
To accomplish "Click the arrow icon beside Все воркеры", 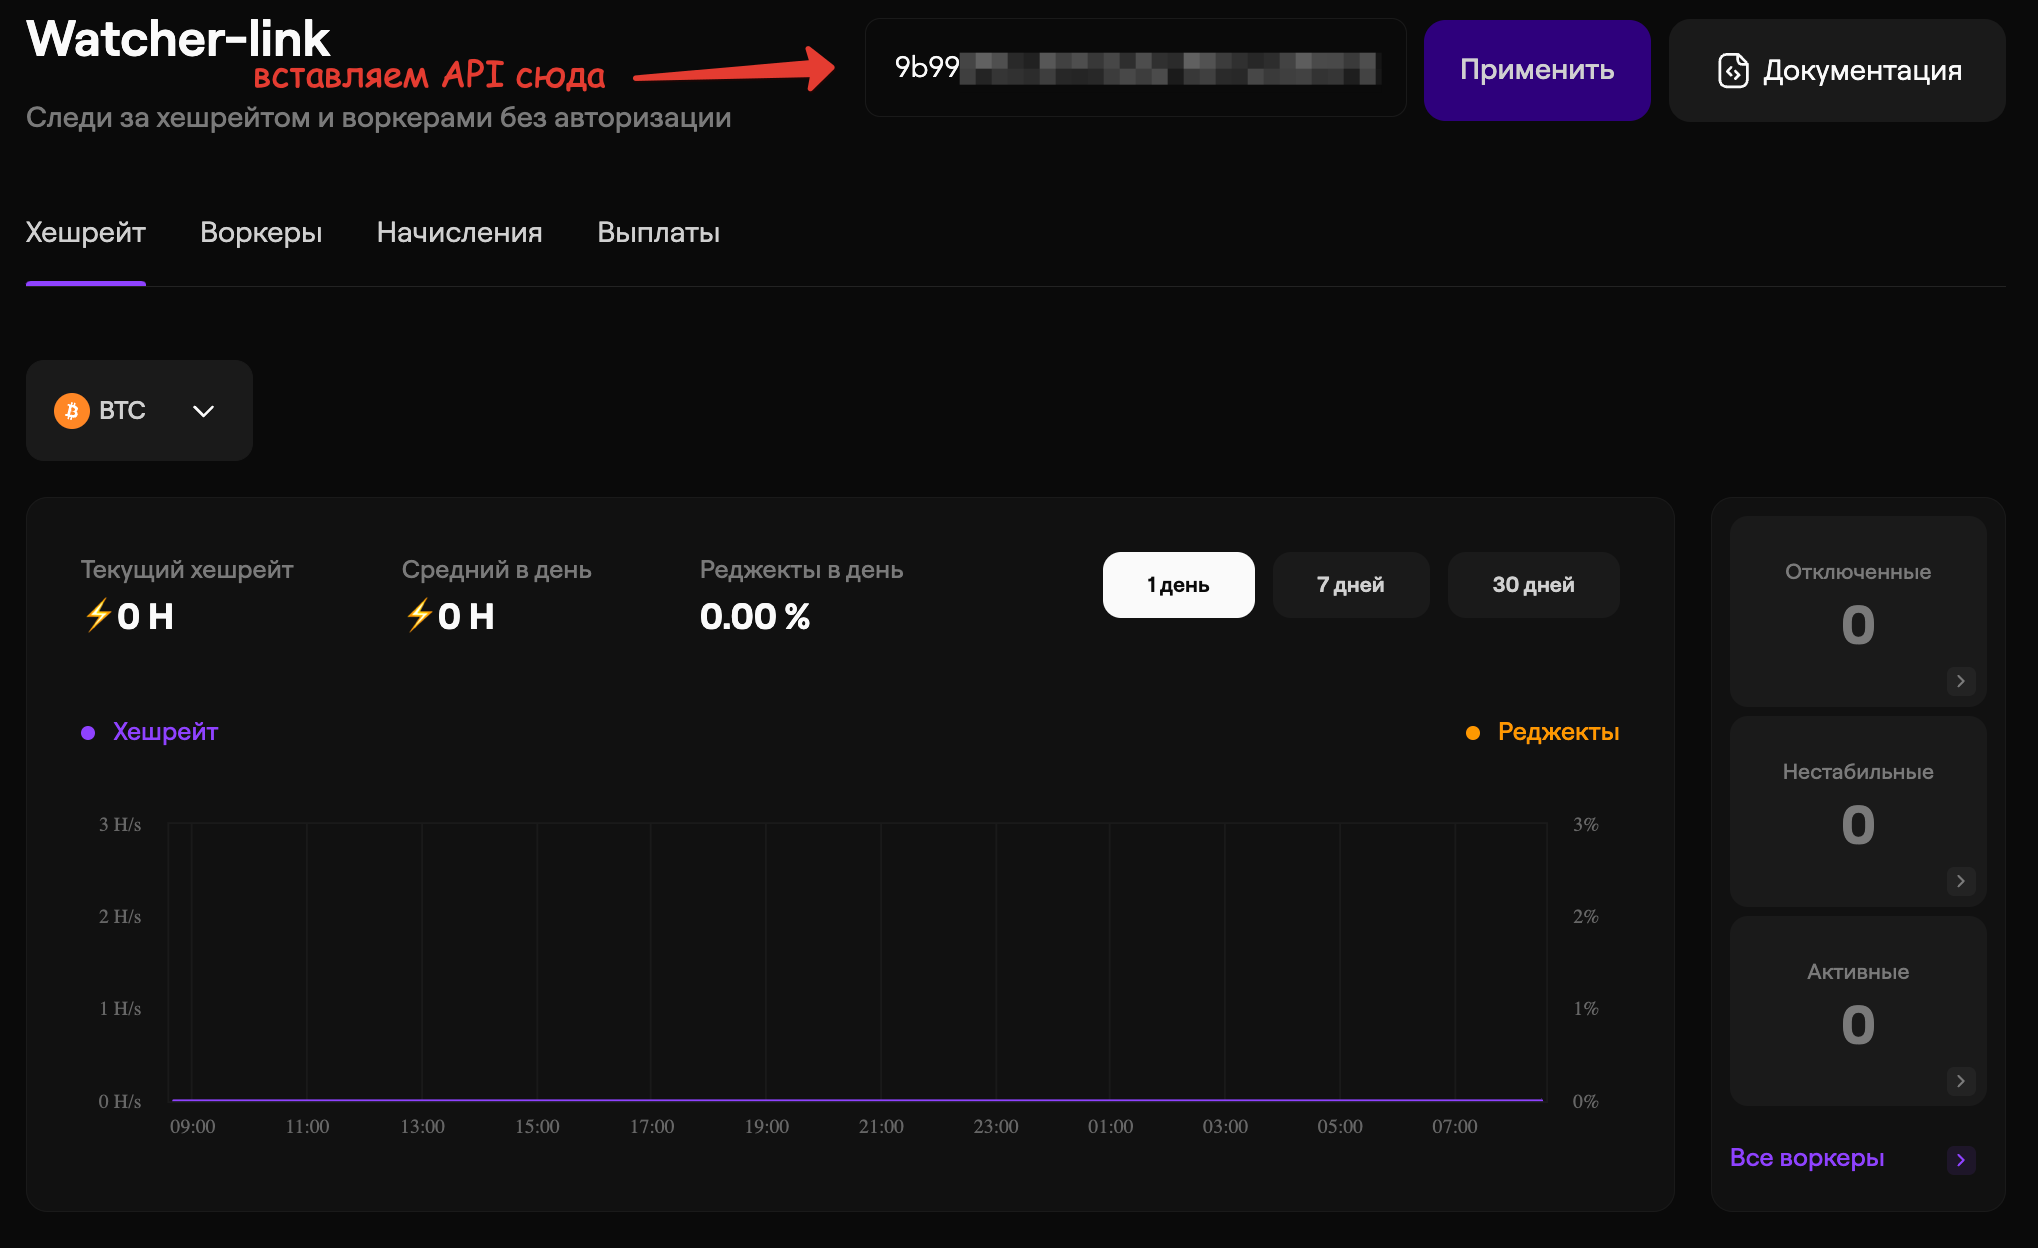I will tap(1962, 1158).
